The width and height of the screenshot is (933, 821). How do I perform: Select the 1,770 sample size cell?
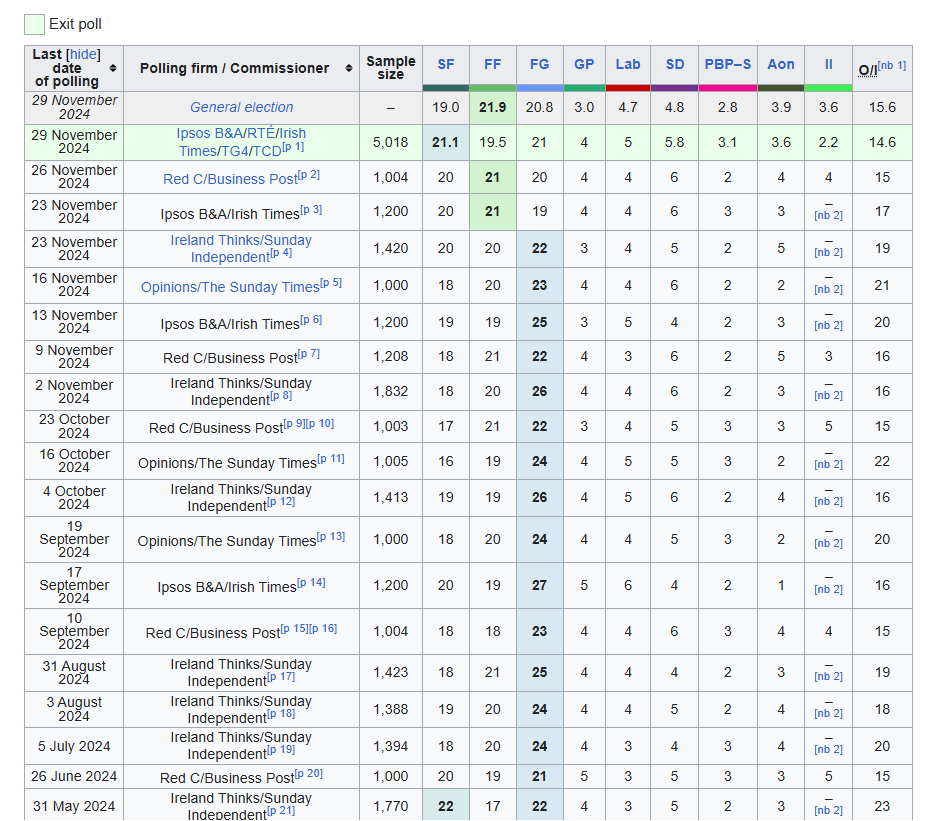pos(390,806)
